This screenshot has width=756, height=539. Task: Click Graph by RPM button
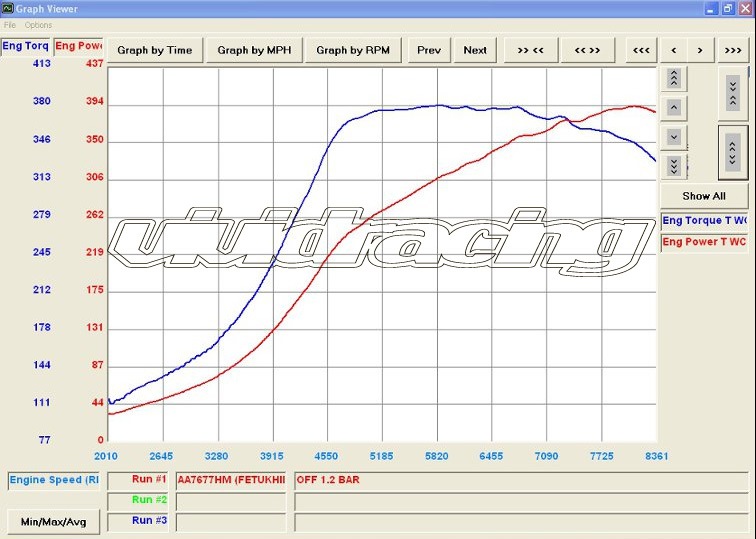353,50
